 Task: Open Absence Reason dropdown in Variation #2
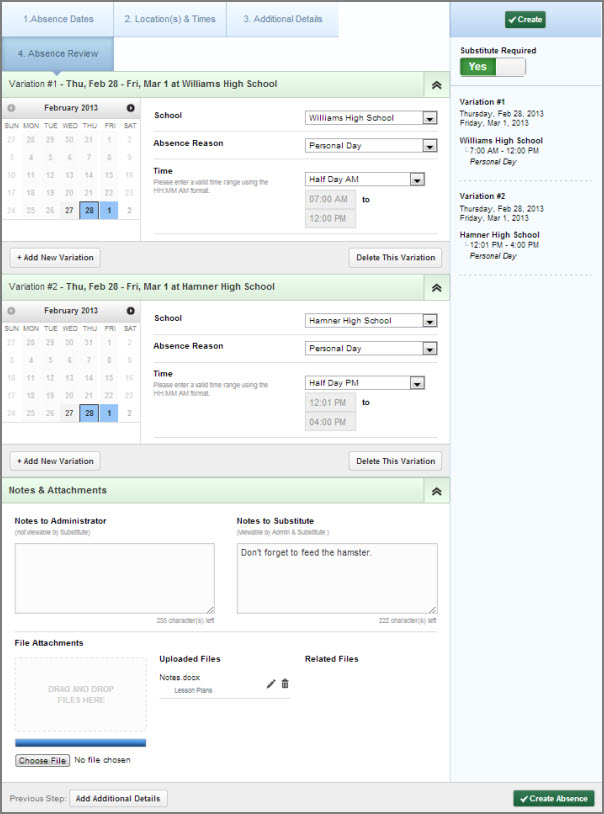(x=371, y=349)
